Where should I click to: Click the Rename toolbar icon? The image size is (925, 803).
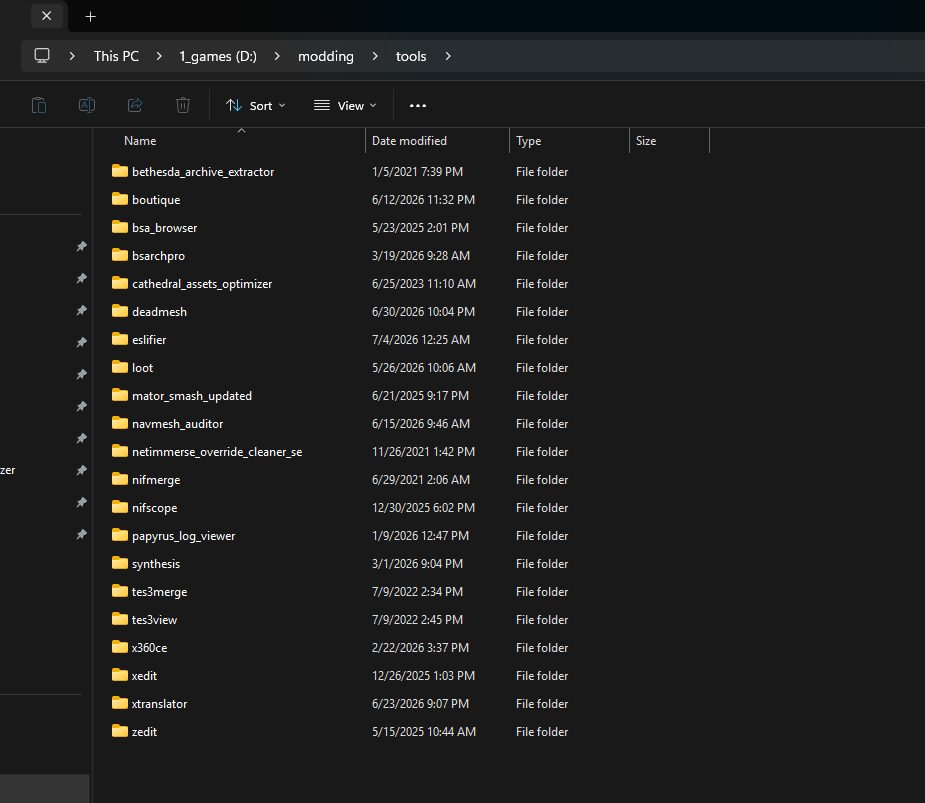coord(87,106)
